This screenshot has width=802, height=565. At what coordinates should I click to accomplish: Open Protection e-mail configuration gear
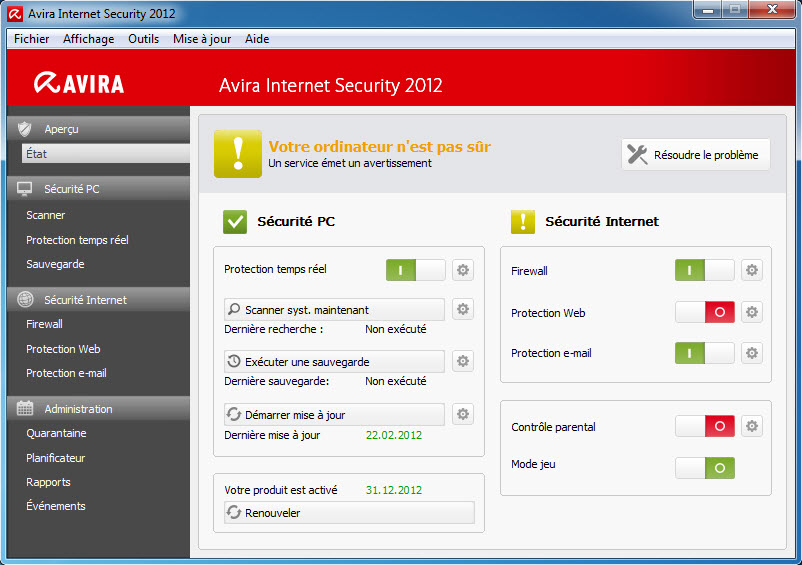coord(752,353)
